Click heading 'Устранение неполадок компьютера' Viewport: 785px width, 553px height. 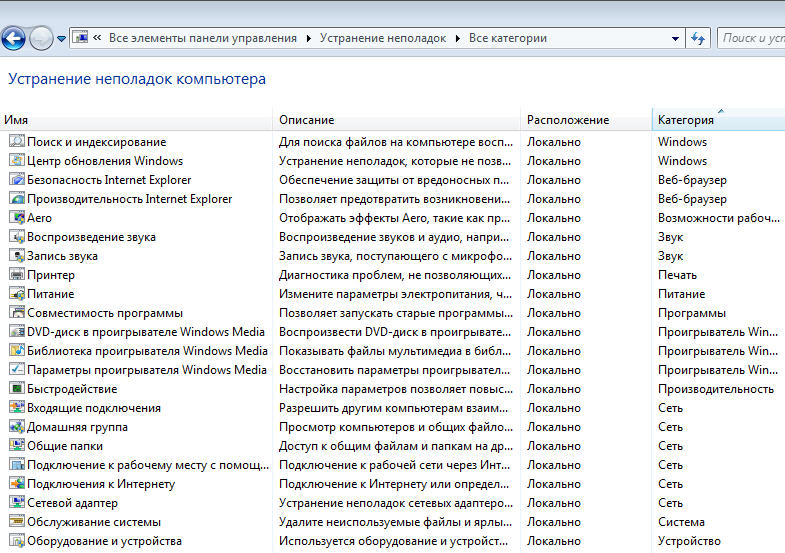(x=137, y=79)
